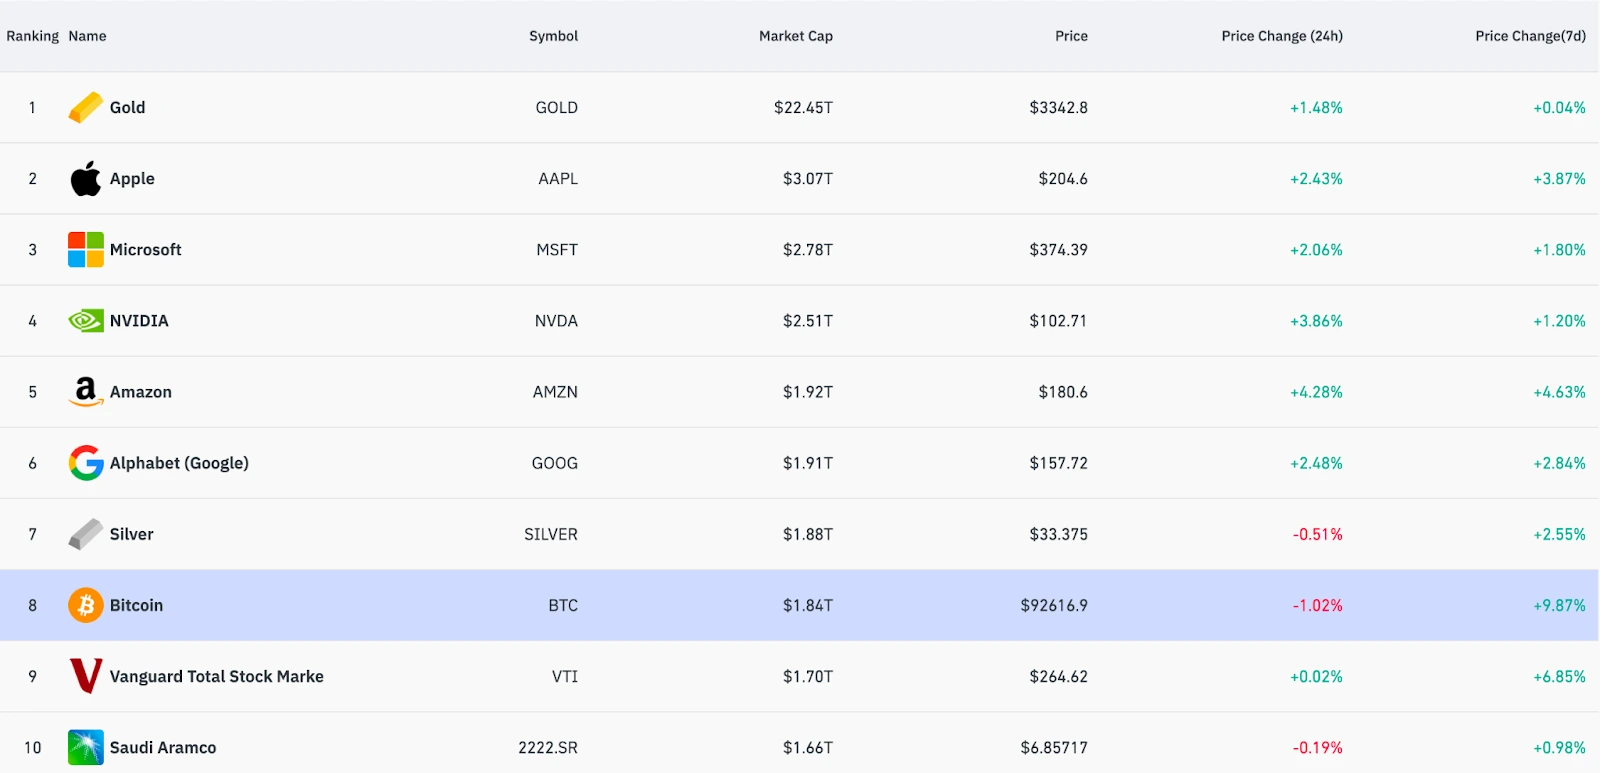The image size is (1600, 773).
Task: Click Microsoft price $374.39
Action: pos(1058,249)
